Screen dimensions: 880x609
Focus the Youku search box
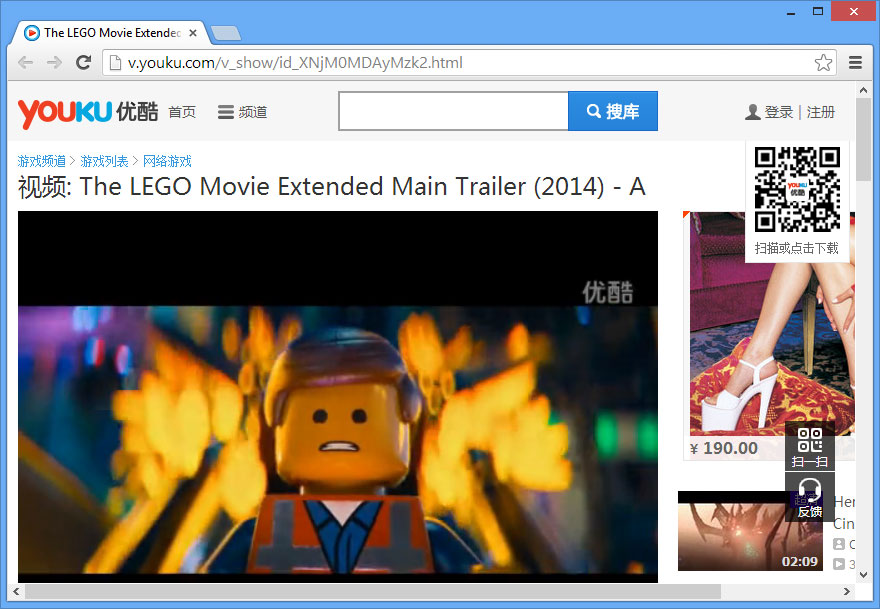click(453, 111)
